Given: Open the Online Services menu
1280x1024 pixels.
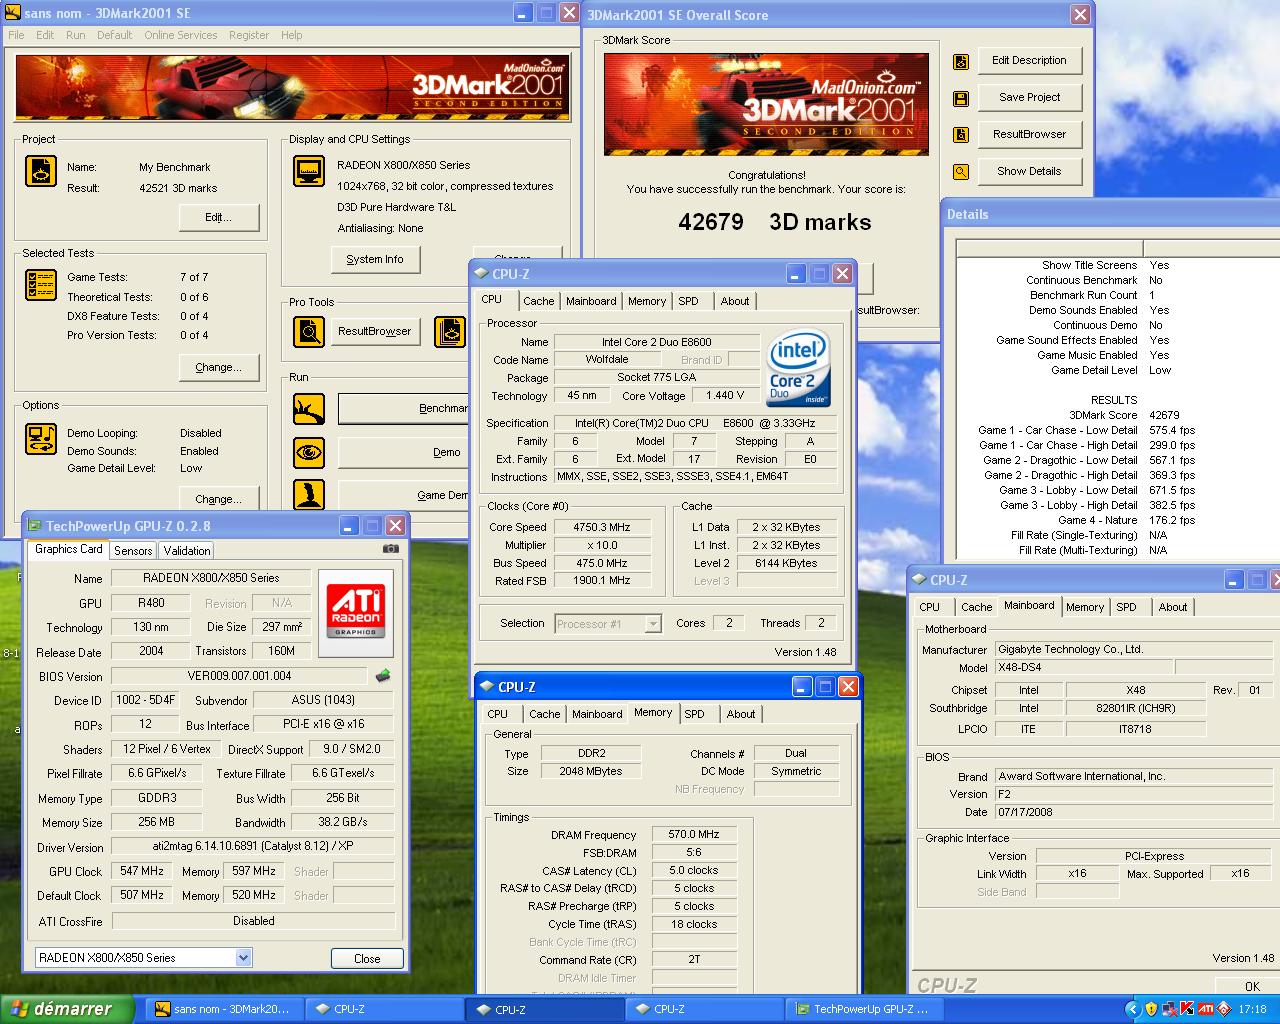Looking at the screenshot, I should pyautogui.click(x=180, y=35).
